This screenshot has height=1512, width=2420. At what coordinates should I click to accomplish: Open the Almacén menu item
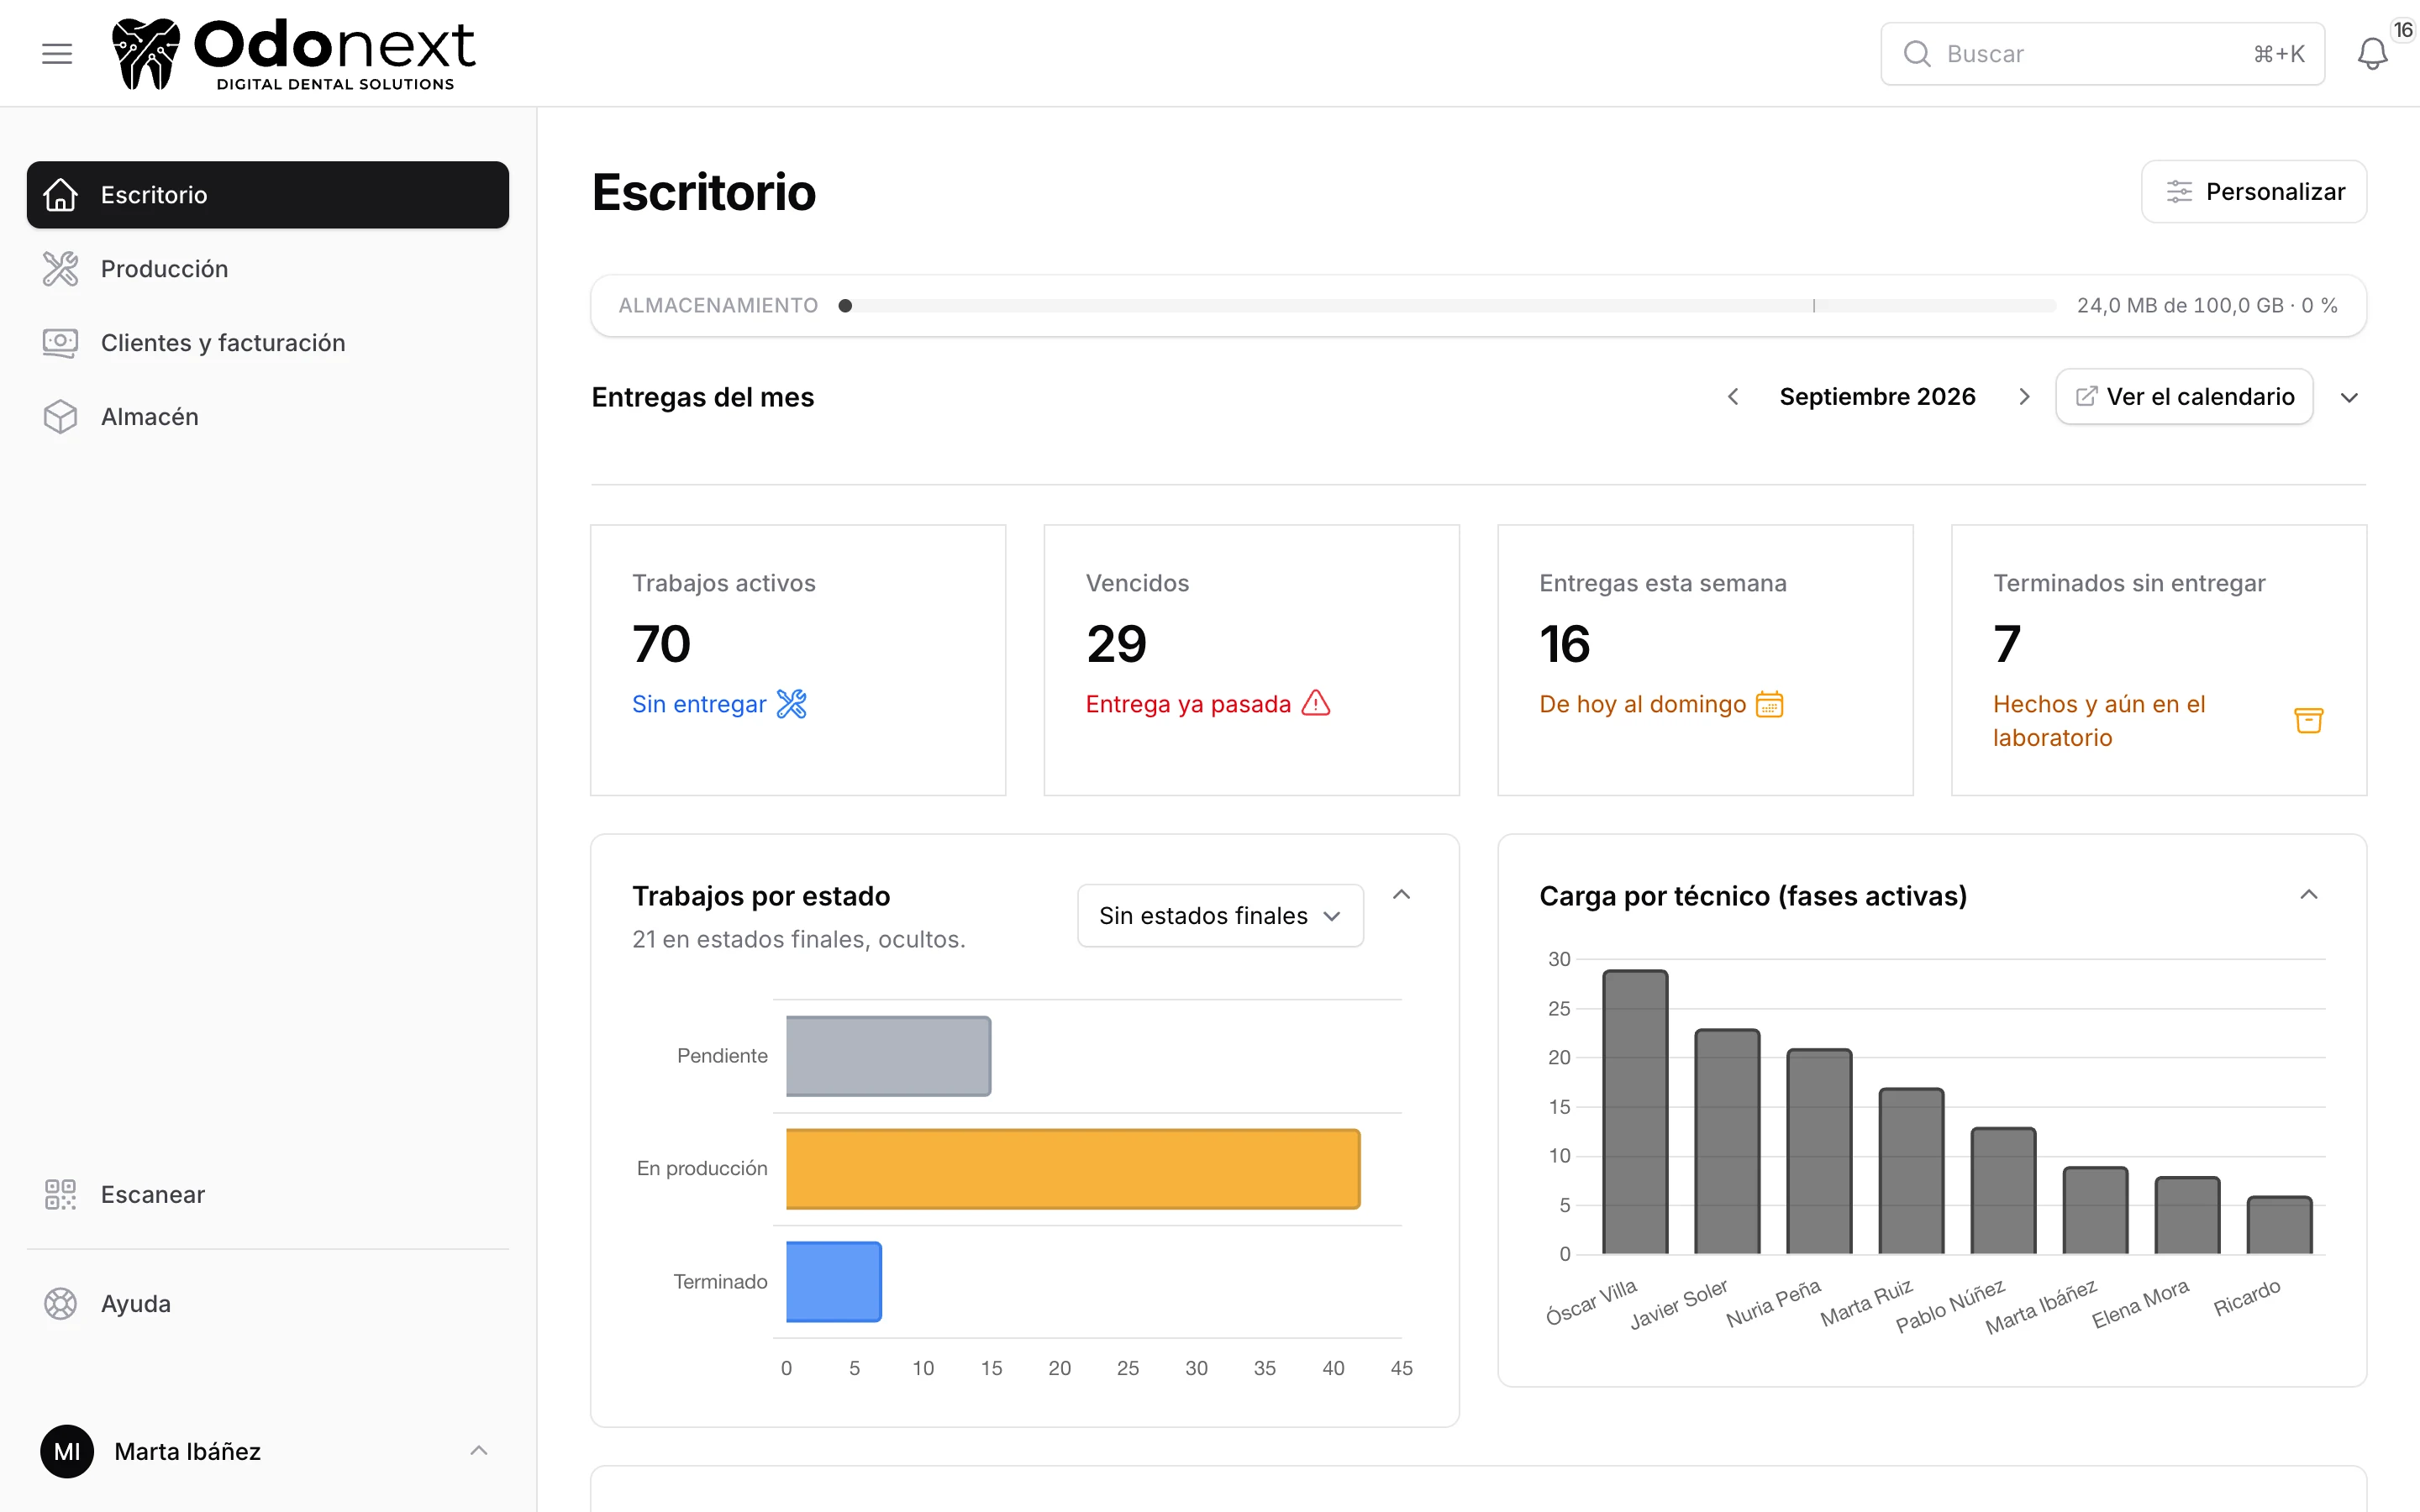[268, 417]
